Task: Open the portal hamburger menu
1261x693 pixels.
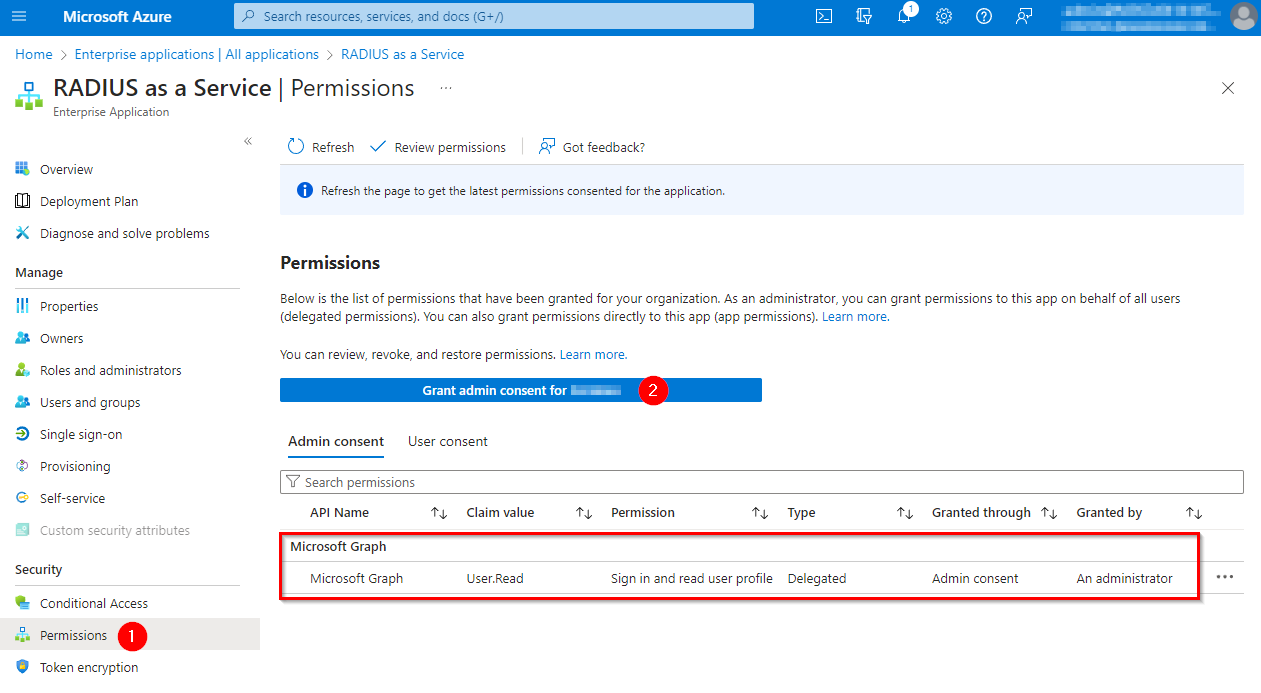Action: 20,16
